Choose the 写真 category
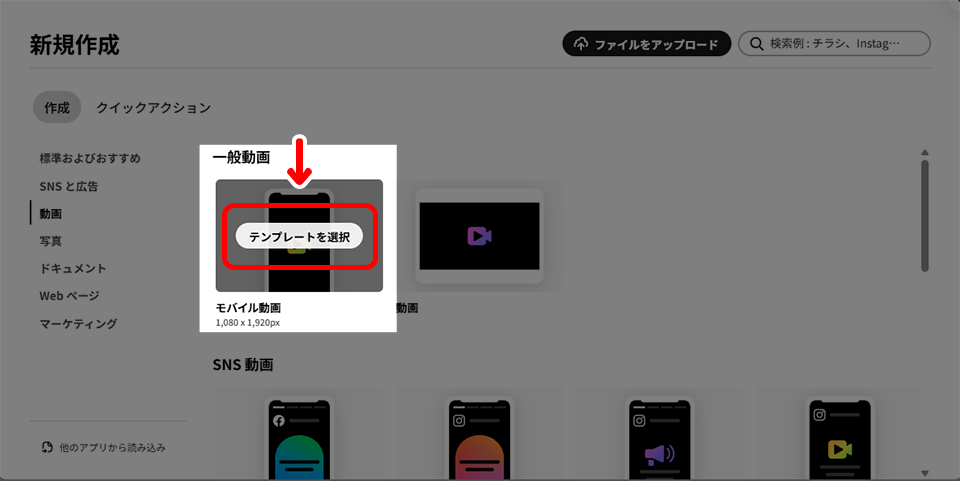 tap(51, 241)
